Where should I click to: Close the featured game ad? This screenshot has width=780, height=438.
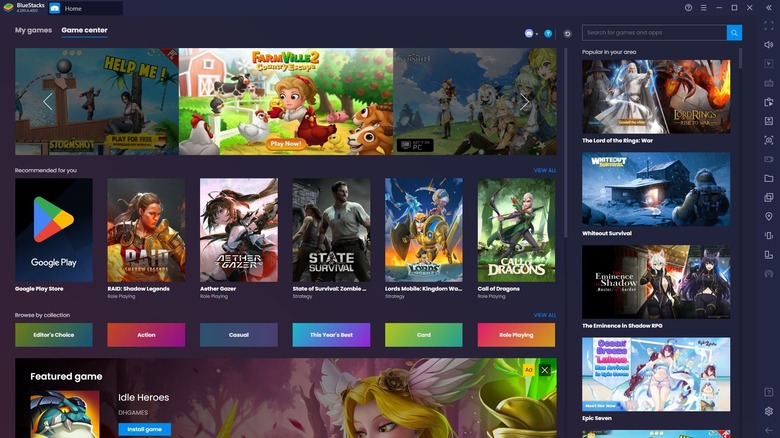pos(545,370)
